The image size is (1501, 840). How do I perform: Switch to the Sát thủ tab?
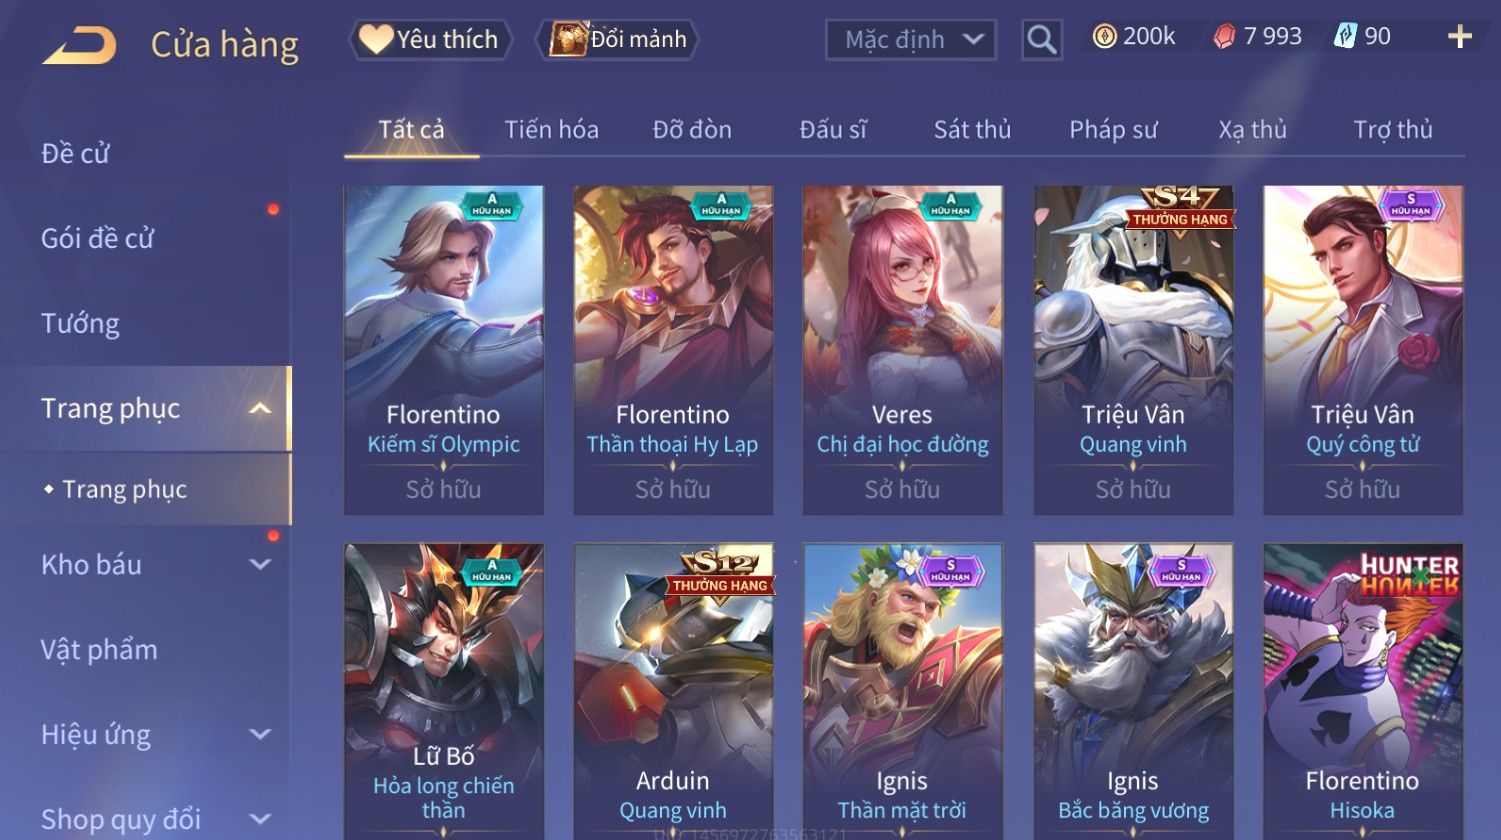[972, 129]
